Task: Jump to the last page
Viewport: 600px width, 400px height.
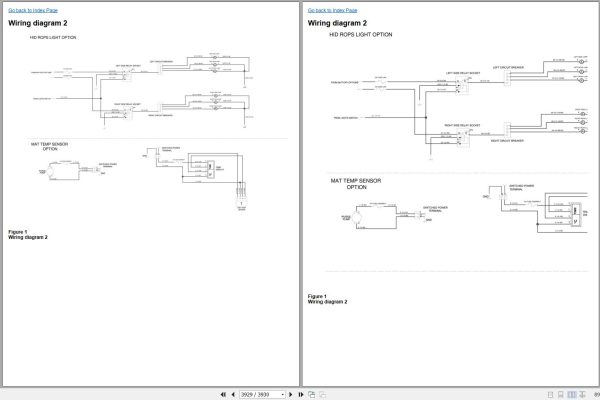Action: (300, 394)
